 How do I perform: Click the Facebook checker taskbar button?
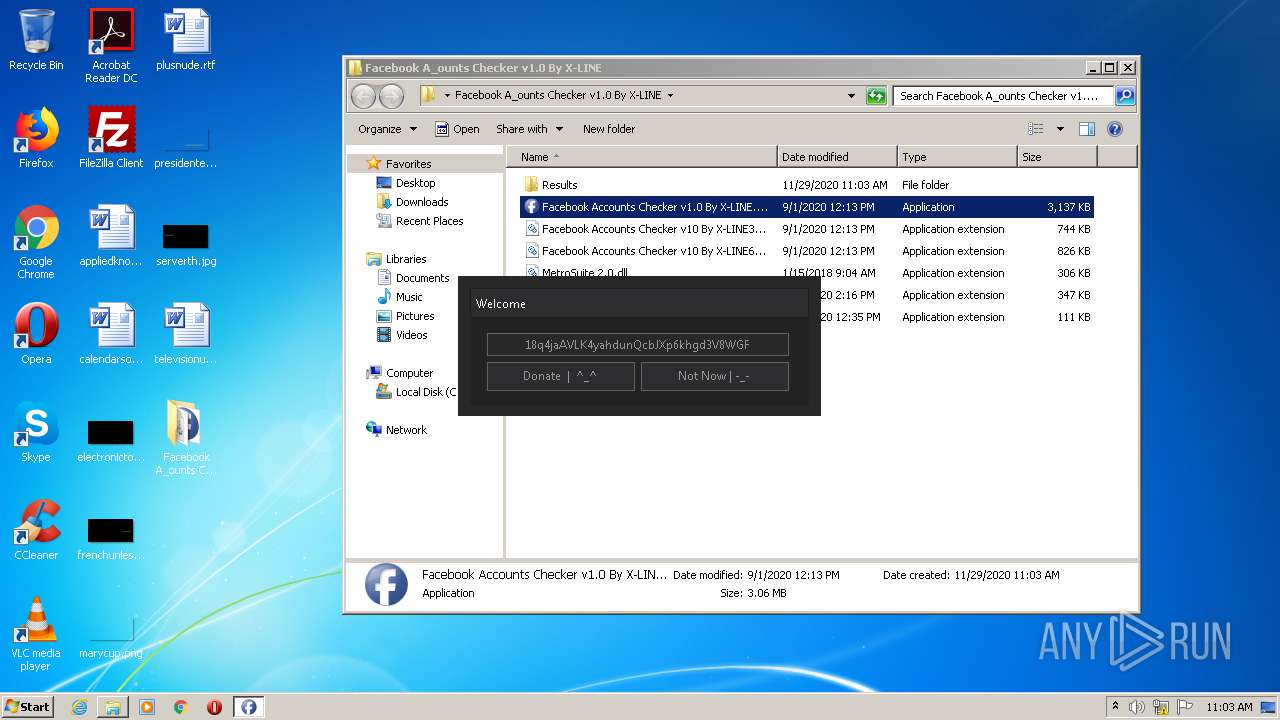click(x=248, y=707)
